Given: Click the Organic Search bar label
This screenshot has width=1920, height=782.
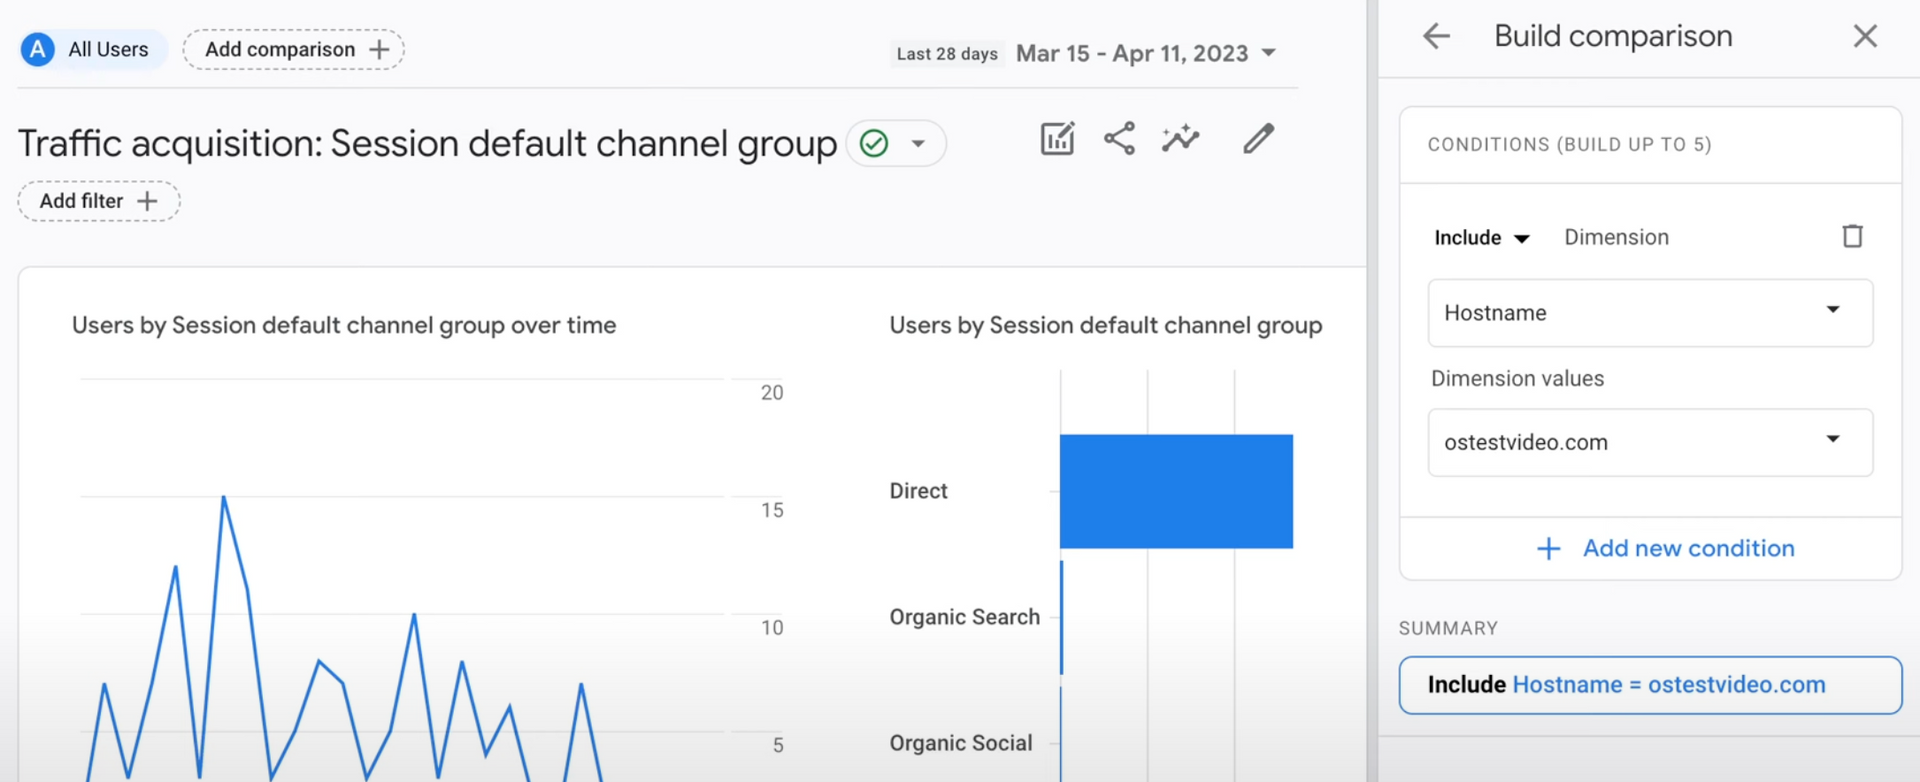Looking at the screenshot, I should point(964,617).
